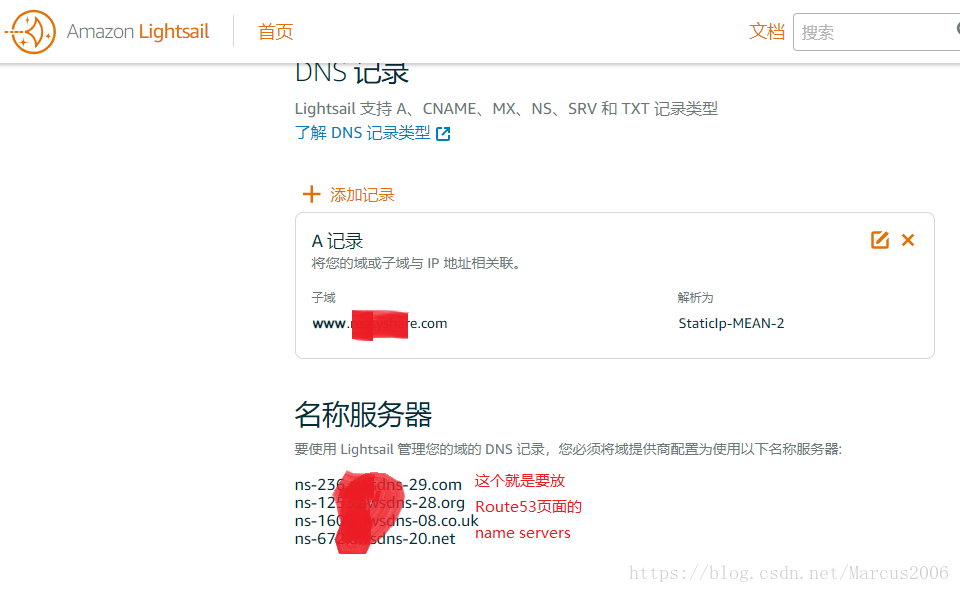Select name server ending in dns-29.com
960x593 pixels.
tap(378, 485)
